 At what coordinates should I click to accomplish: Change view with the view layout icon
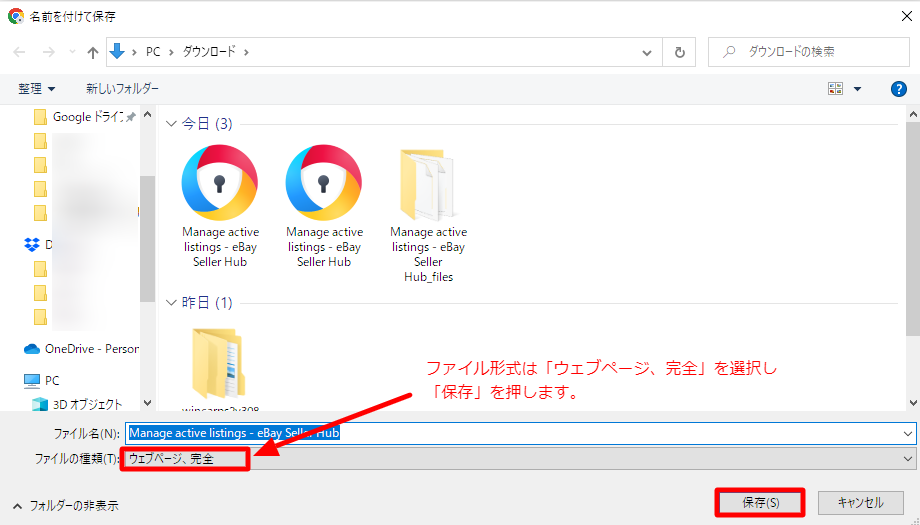[836, 89]
